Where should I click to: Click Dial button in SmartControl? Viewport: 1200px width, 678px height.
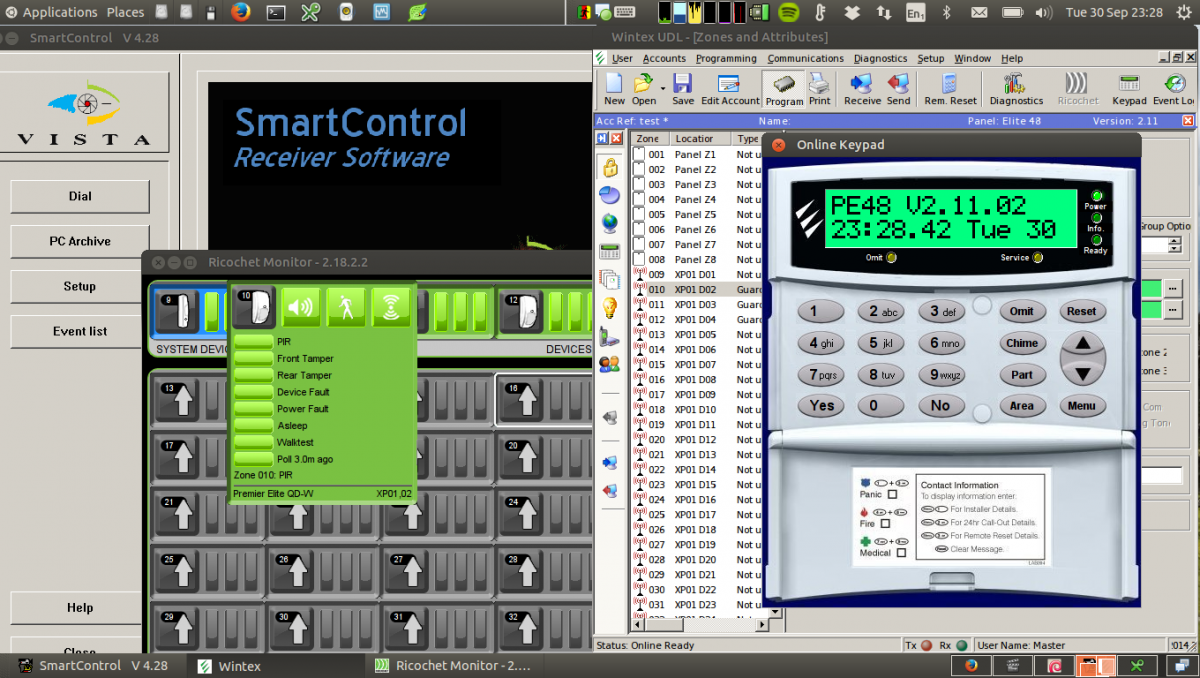pyautogui.click(x=80, y=196)
